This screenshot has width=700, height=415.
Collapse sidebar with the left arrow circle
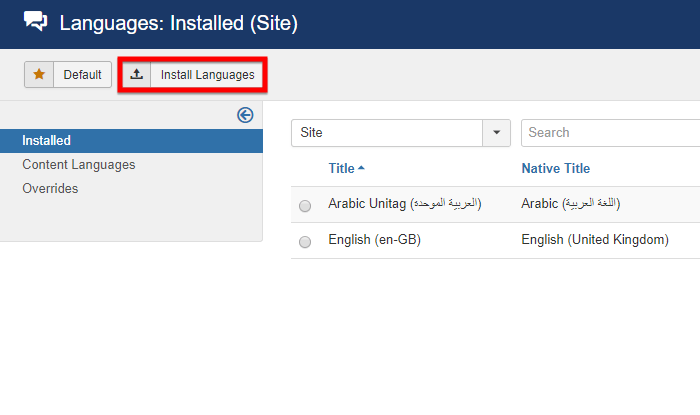(245, 115)
